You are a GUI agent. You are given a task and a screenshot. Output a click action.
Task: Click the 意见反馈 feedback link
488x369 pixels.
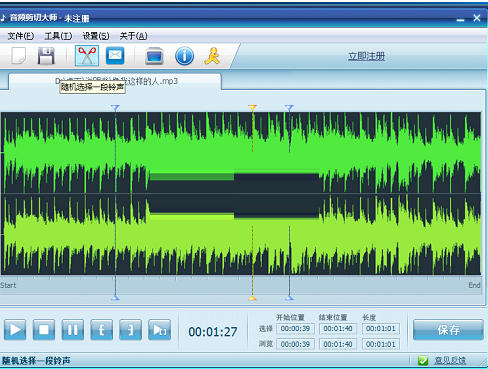(450, 360)
